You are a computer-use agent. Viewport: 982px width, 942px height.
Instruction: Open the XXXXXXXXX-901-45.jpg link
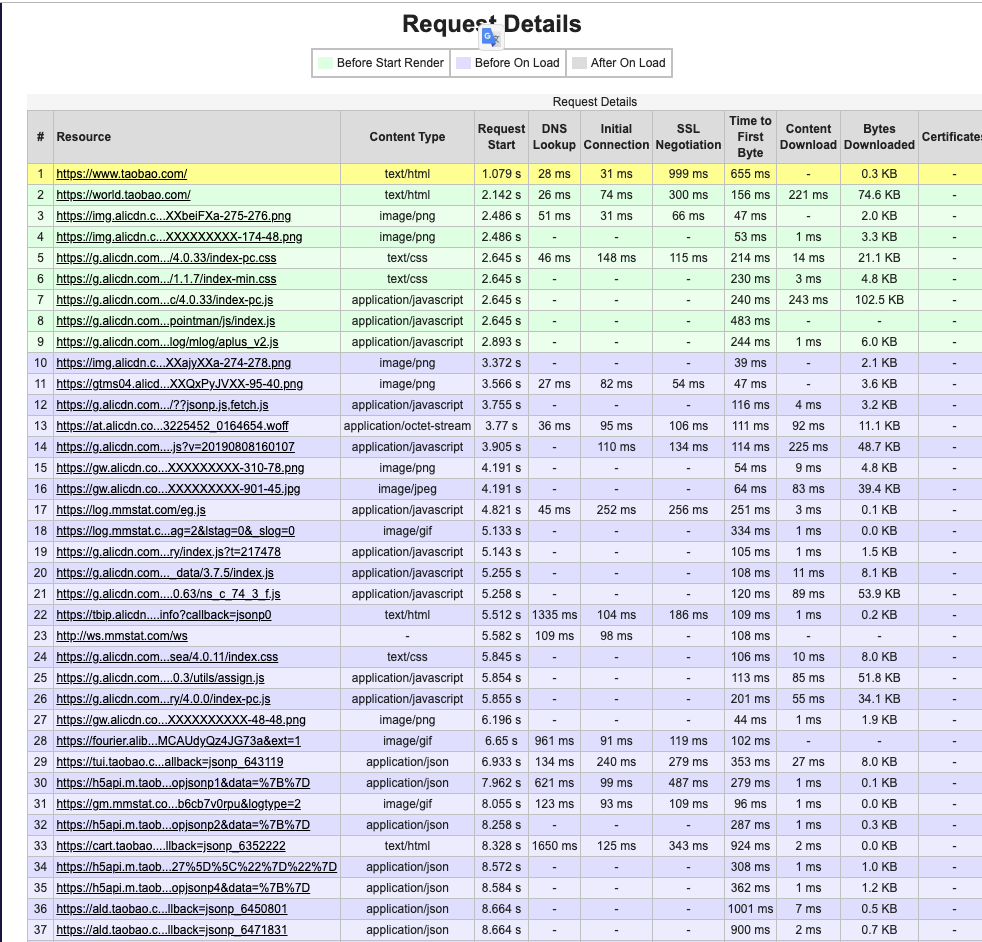coord(178,489)
